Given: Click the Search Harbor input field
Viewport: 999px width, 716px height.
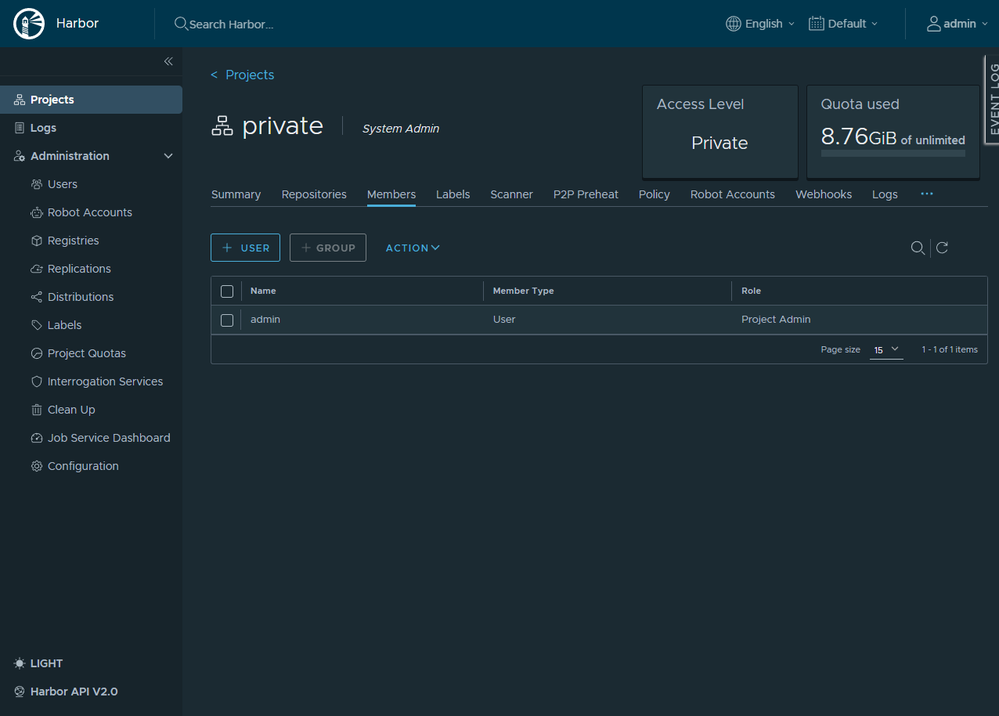Looking at the screenshot, I should (231, 24).
